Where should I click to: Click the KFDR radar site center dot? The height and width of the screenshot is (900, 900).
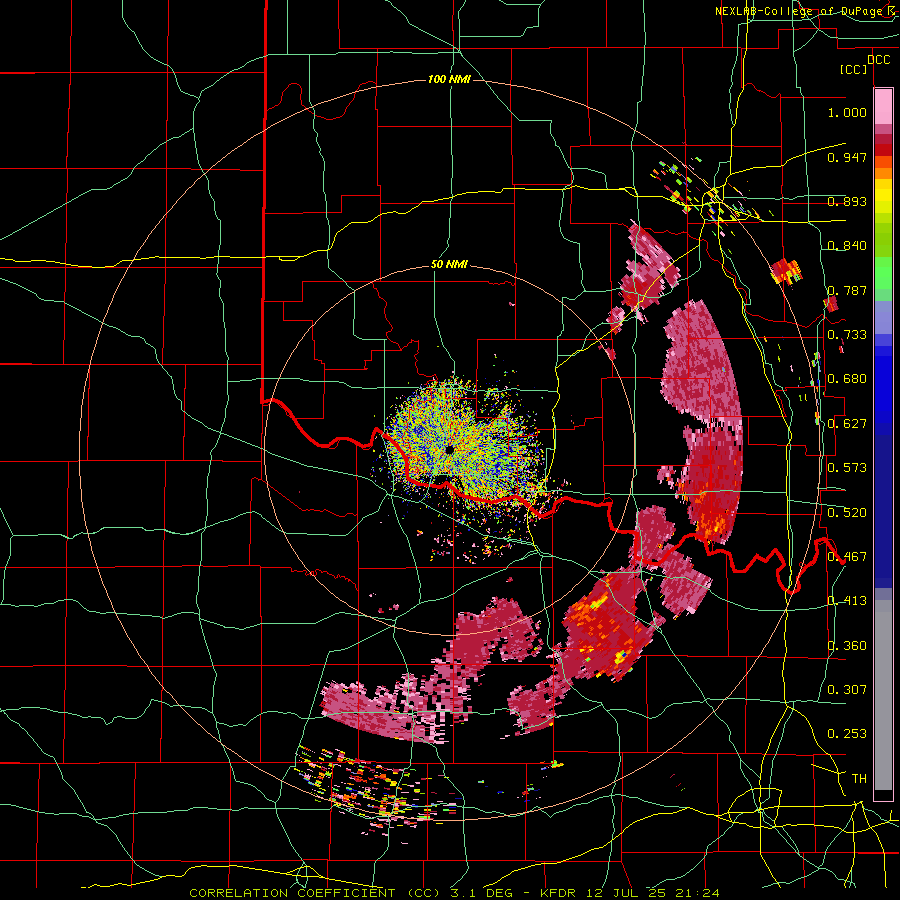(449, 450)
